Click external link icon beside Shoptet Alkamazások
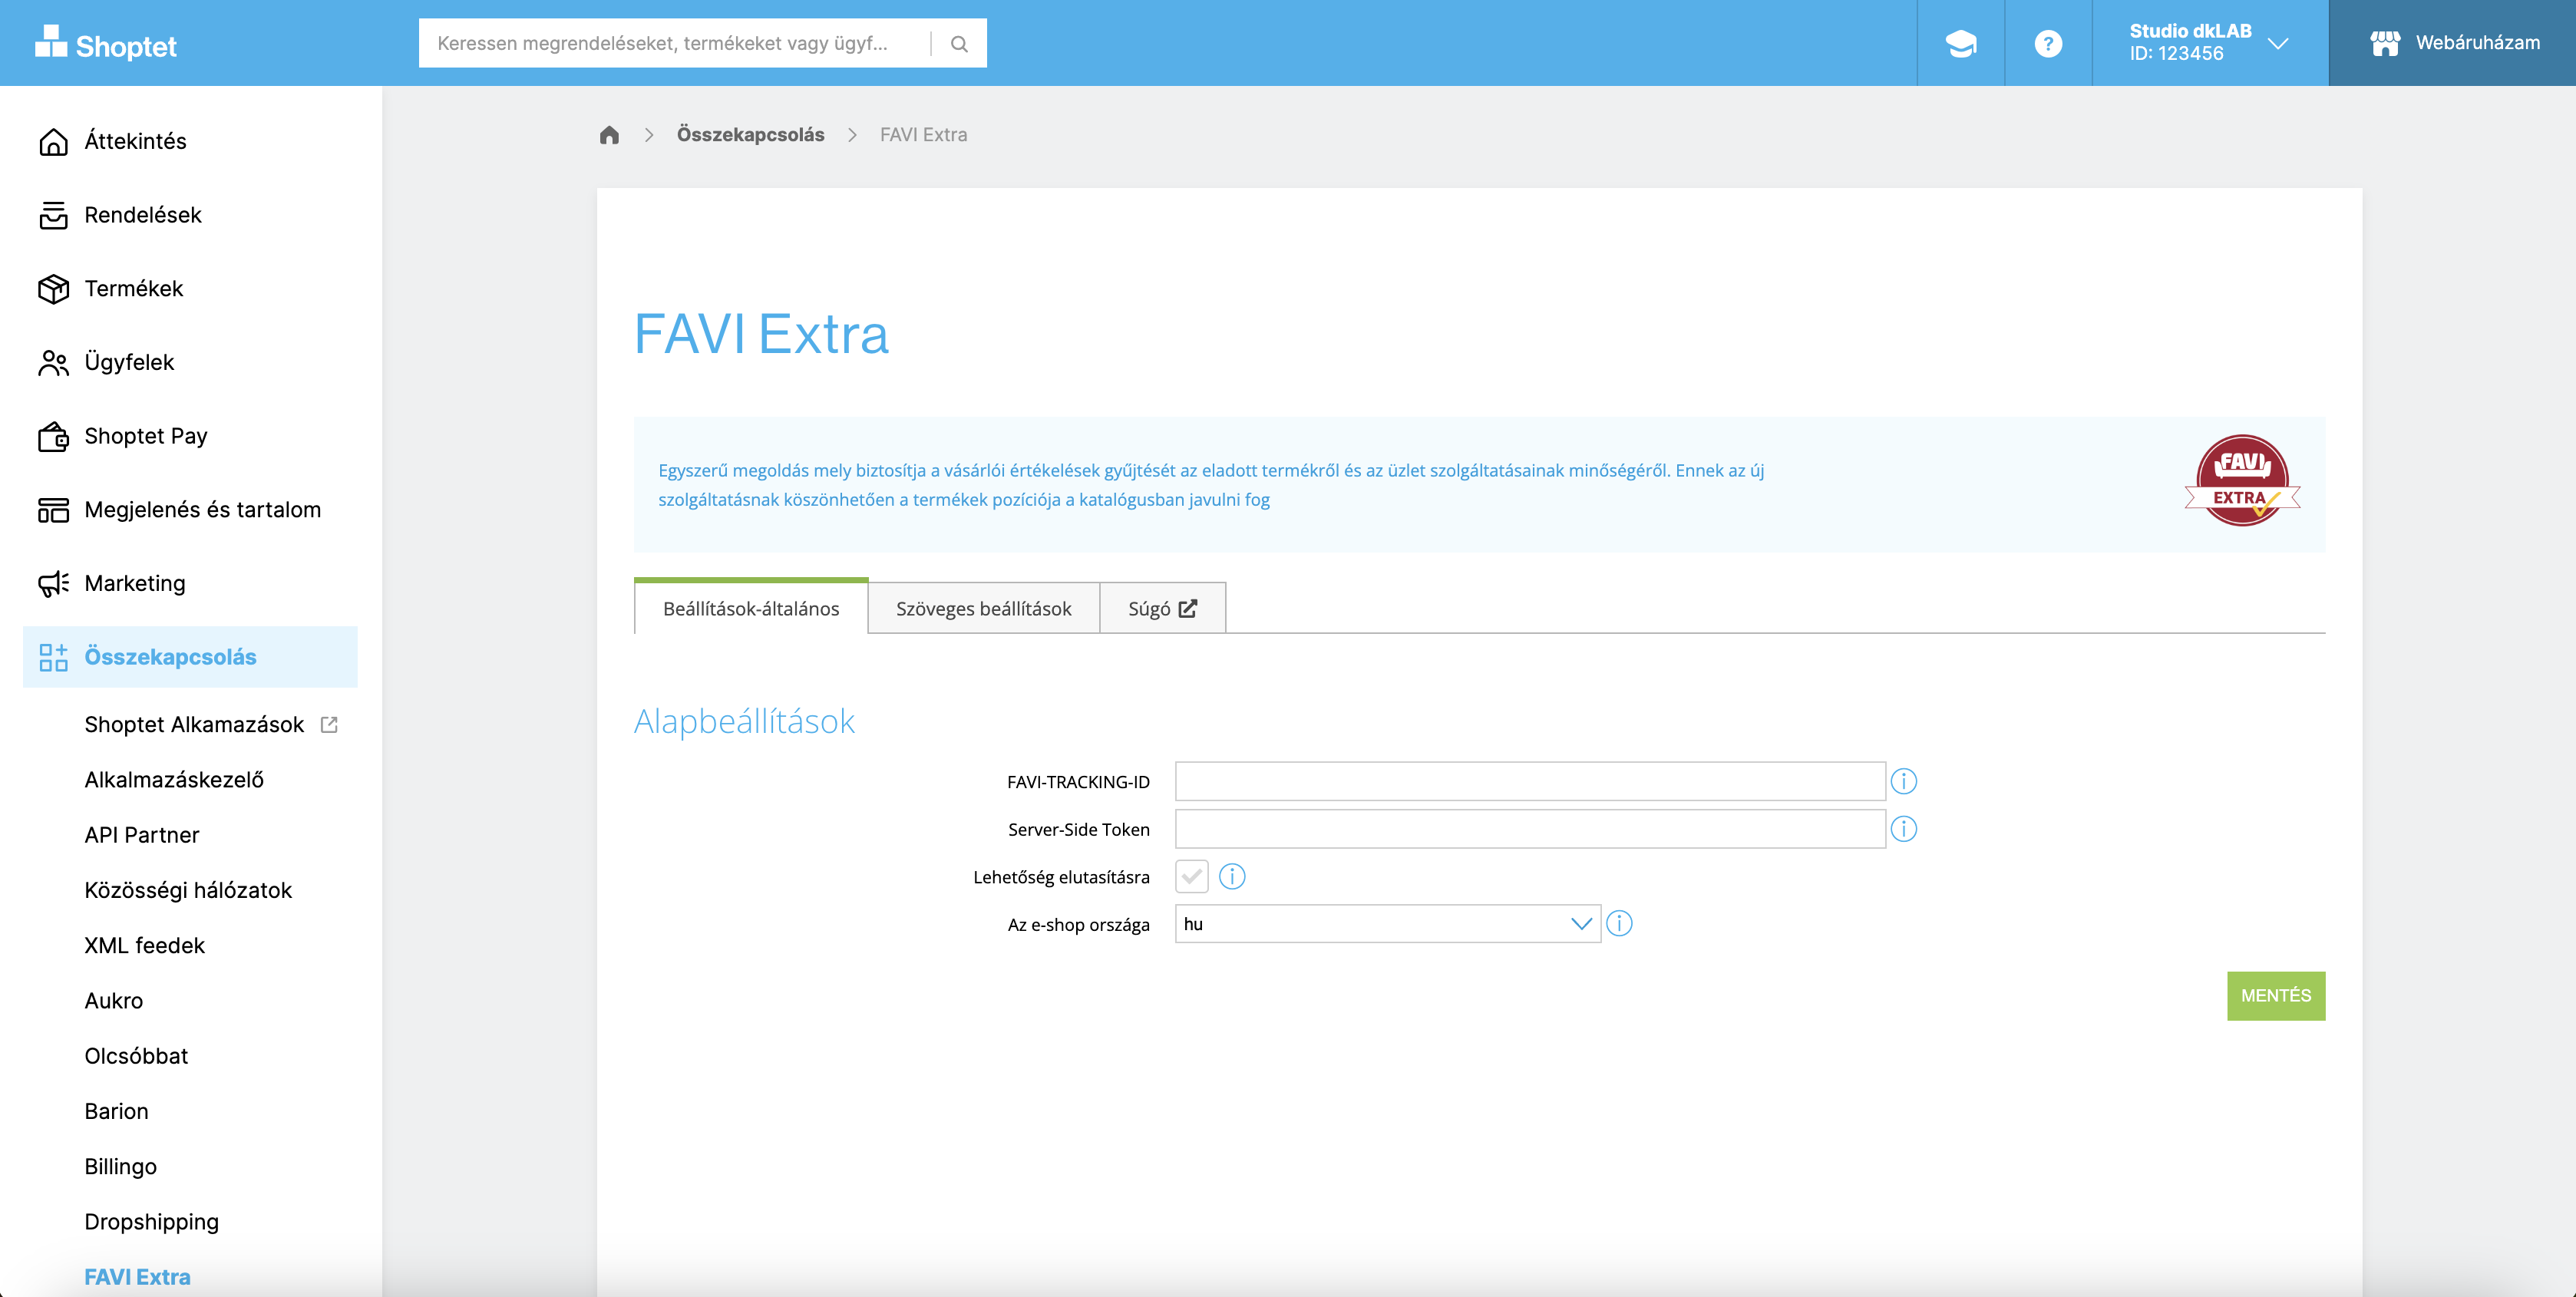The height and width of the screenshot is (1297, 2576). pyautogui.click(x=329, y=724)
